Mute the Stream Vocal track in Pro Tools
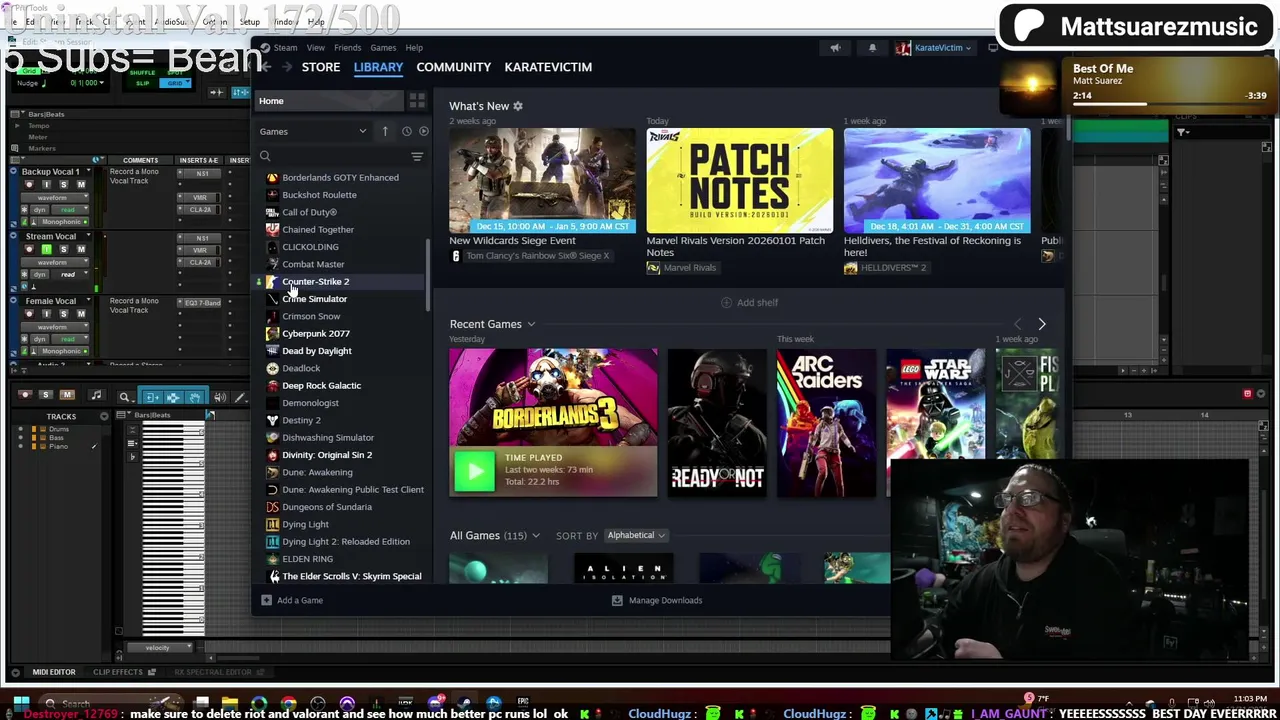This screenshot has height=720, width=1280. click(x=81, y=249)
